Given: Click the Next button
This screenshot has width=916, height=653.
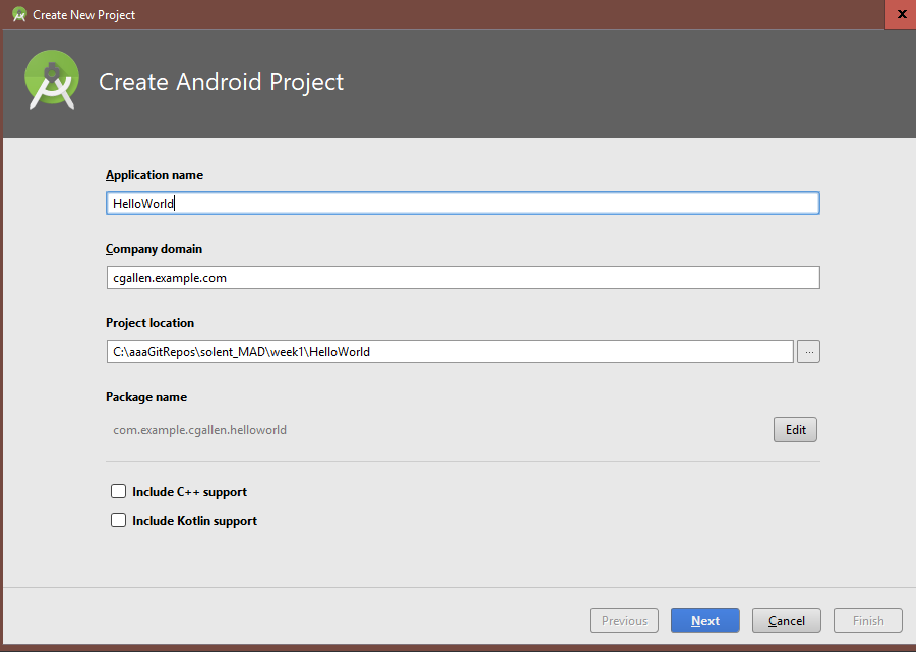Looking at the screenshot, I should click(705, 620).
